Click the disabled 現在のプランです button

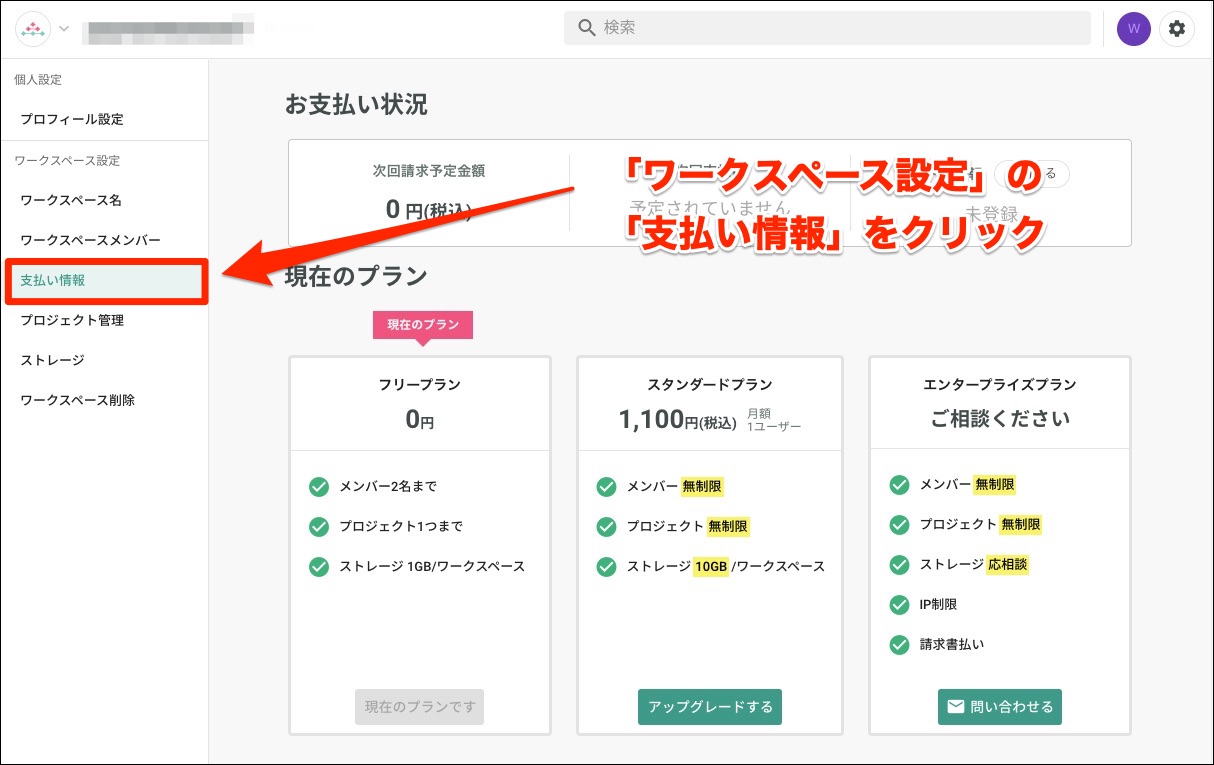click(419, 707)
